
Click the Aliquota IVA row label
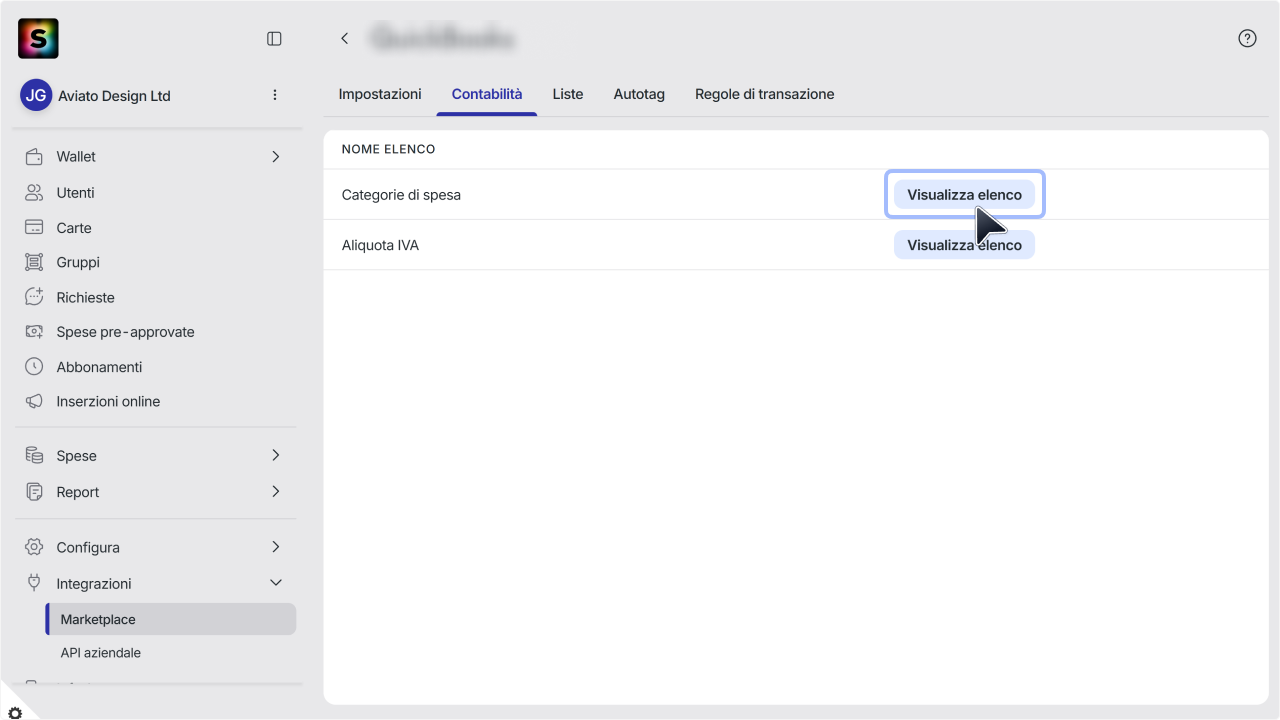[380, 245]
